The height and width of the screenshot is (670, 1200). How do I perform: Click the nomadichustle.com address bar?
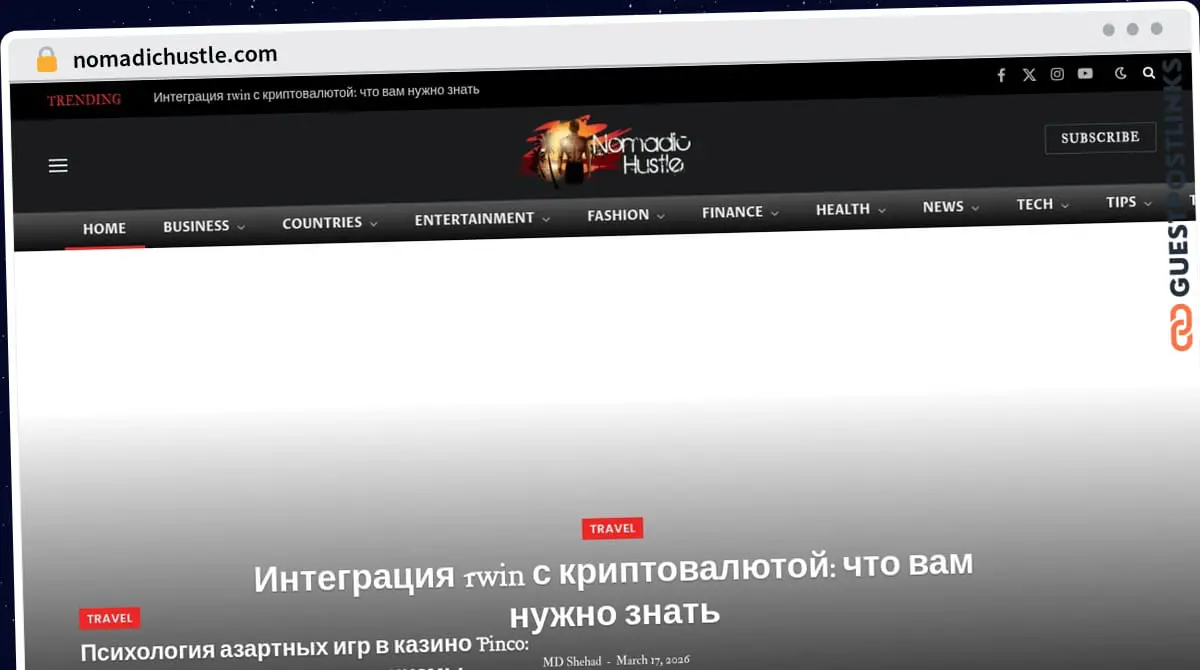tap(175, 57)
